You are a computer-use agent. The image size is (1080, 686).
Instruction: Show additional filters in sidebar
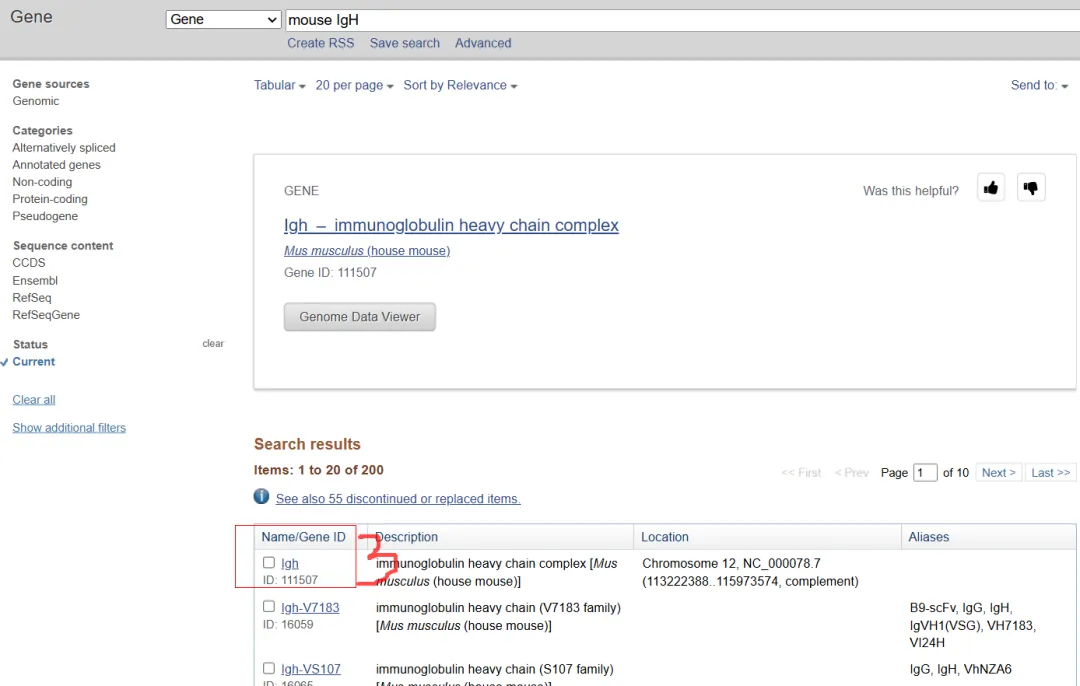[x=69, y=428]
